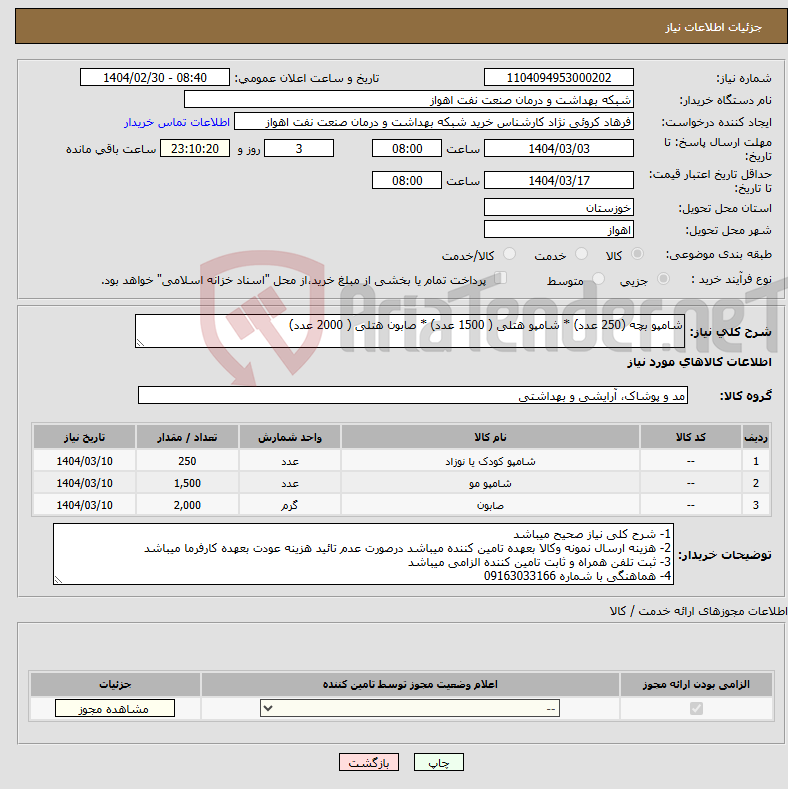Click the quantity cell 1,500
Viewport: 788px width, 789px height.
click(187, 483)
